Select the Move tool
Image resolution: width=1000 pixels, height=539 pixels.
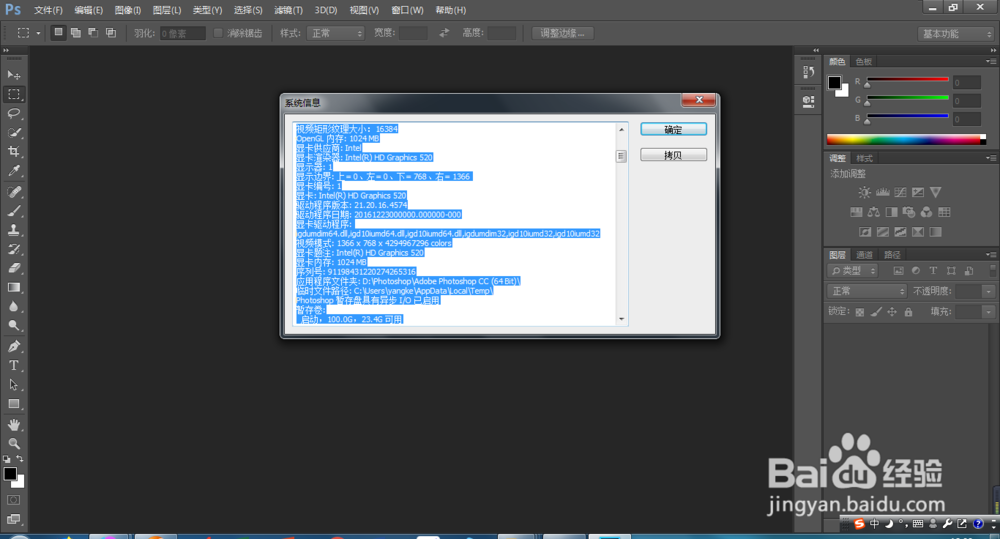[x=13, y=75]
